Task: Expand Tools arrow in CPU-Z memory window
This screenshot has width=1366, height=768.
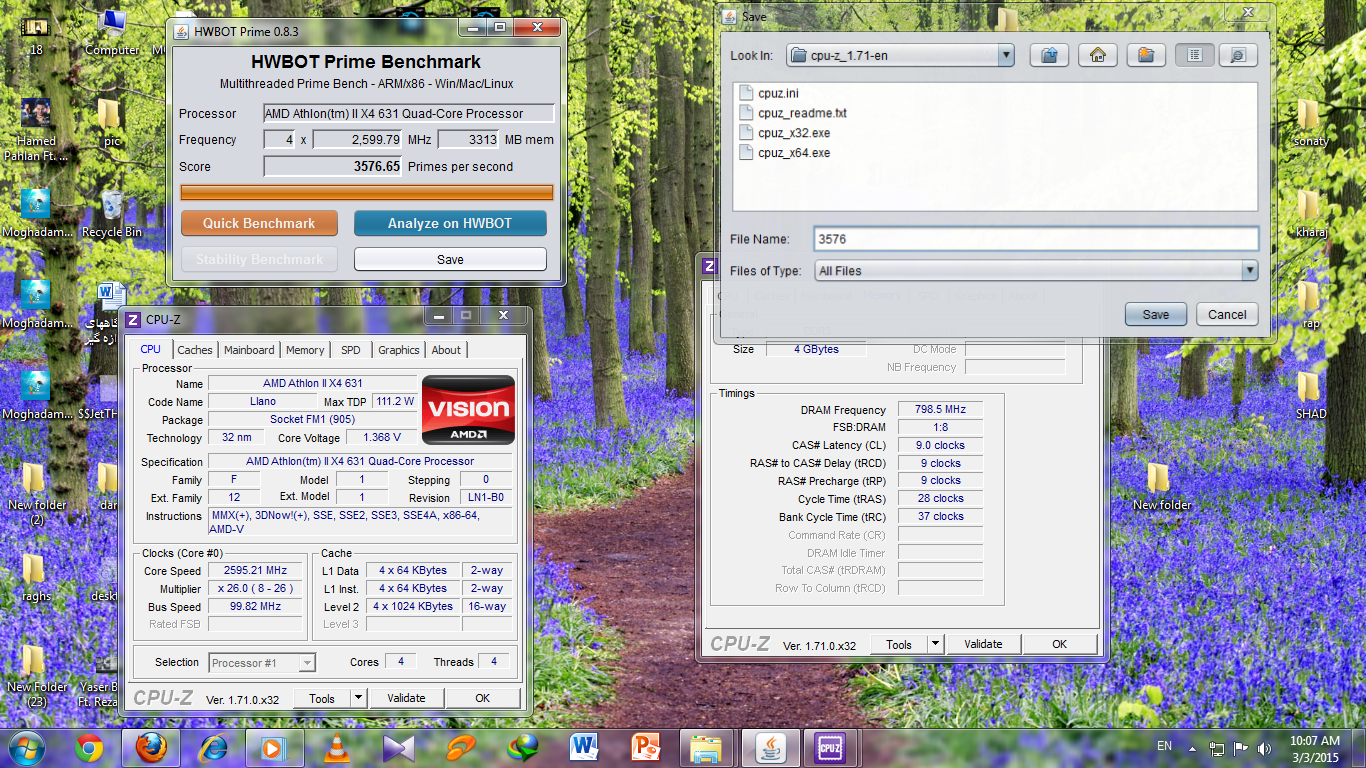Action: pos(935,644)
